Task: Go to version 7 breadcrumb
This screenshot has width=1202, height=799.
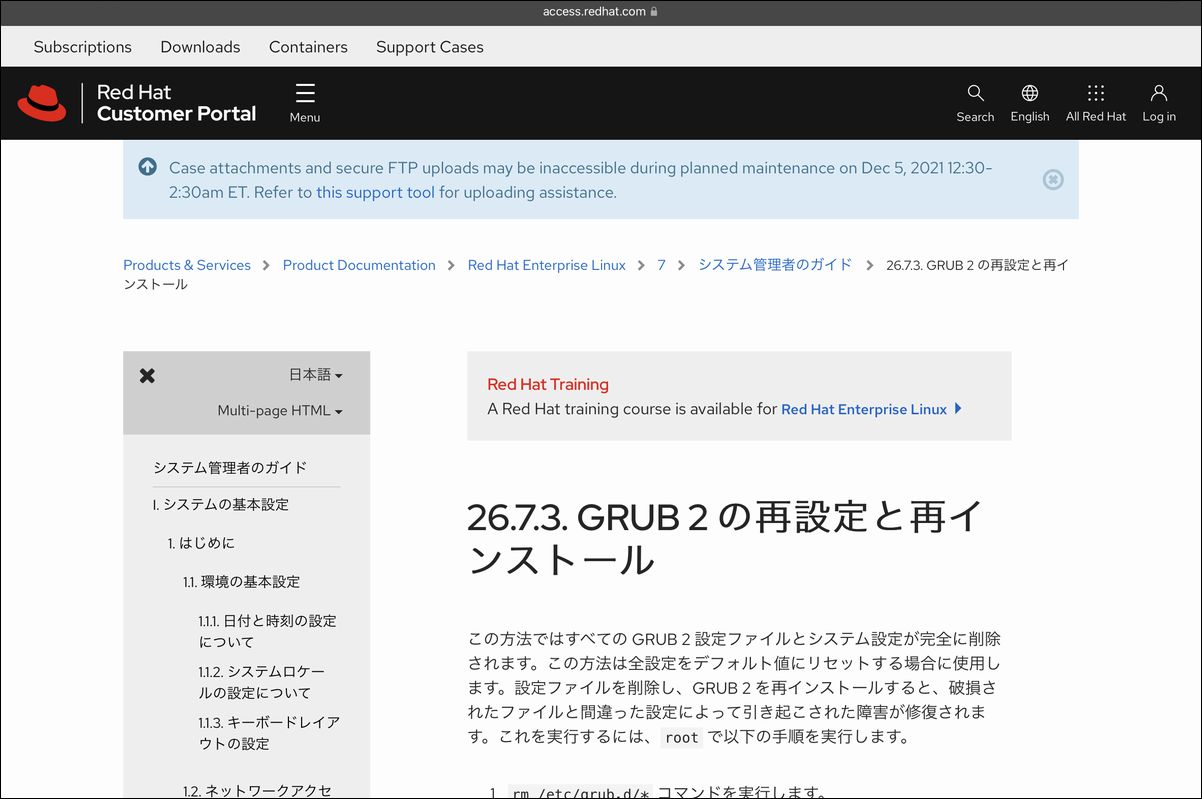Action: coord(661,265)
